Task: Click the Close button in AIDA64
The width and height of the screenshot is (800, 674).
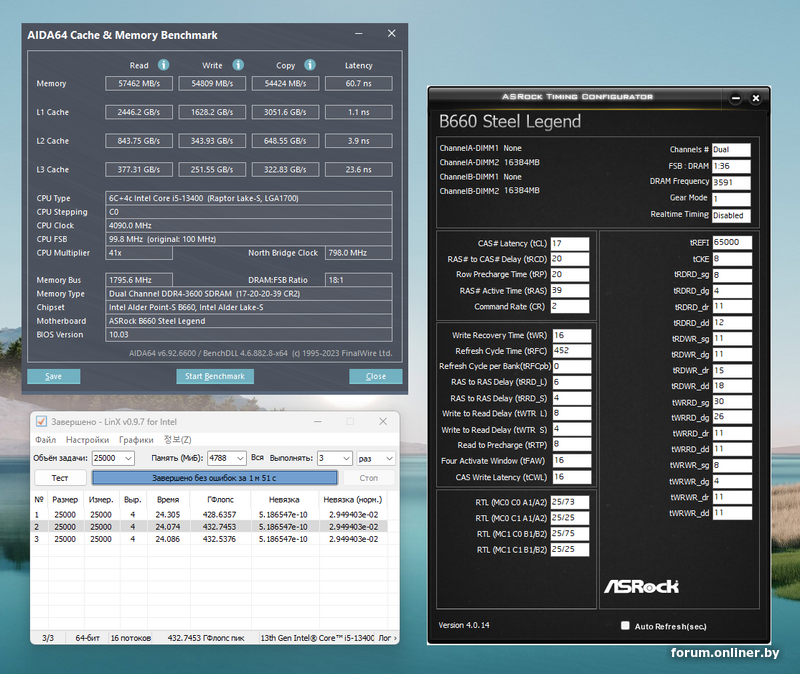Action: [x=376, y=376]
